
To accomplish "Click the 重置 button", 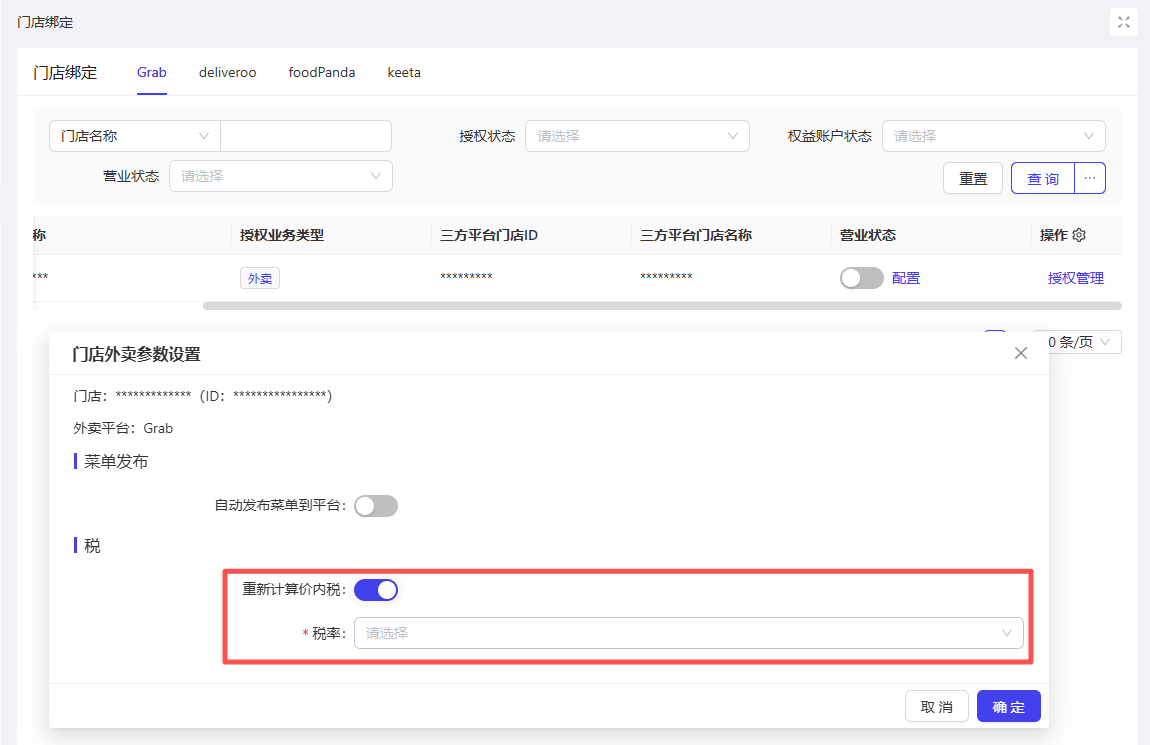I will [x=973, y=178].
